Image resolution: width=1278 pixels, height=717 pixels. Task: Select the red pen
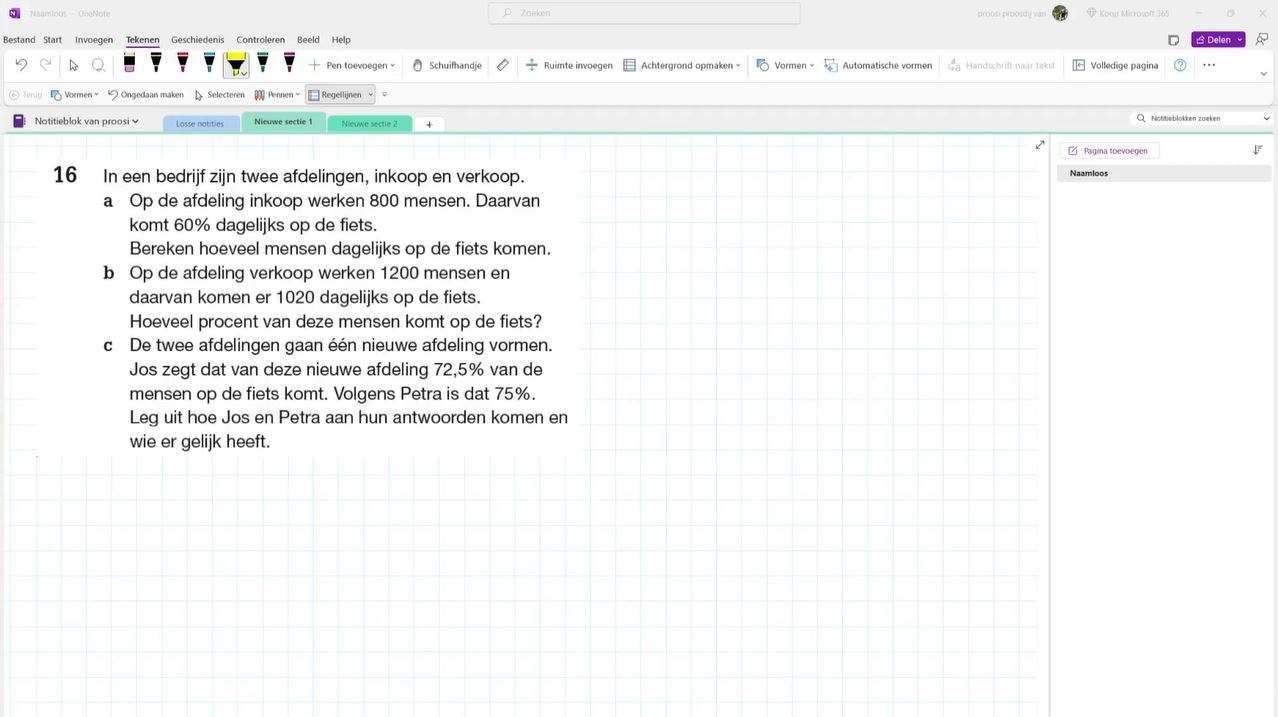coord(182,64)
